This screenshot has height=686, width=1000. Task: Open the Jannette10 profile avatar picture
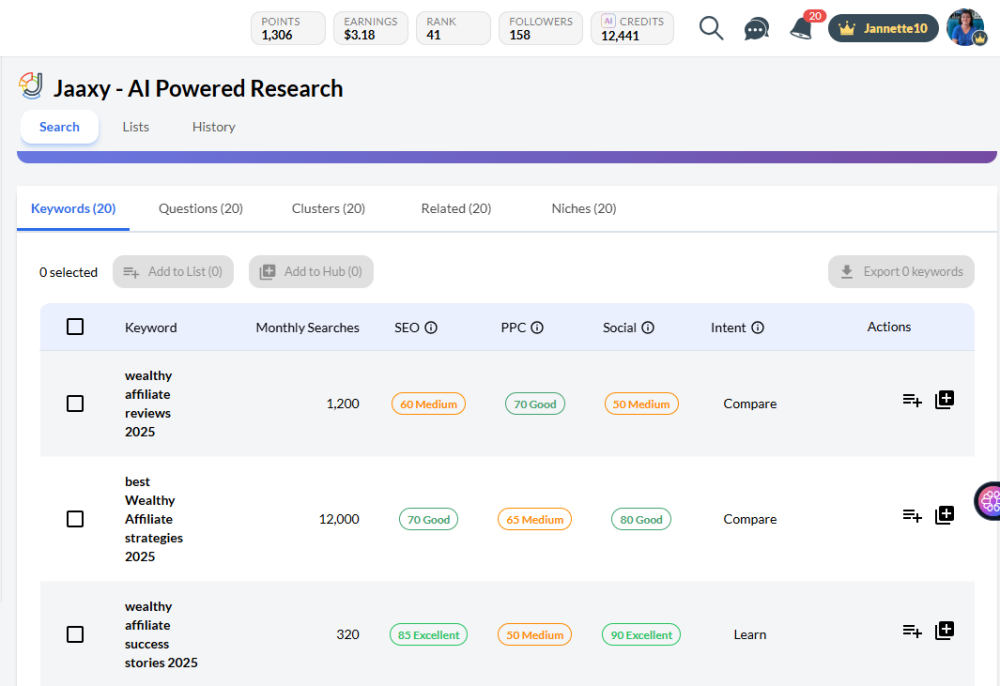965,28
